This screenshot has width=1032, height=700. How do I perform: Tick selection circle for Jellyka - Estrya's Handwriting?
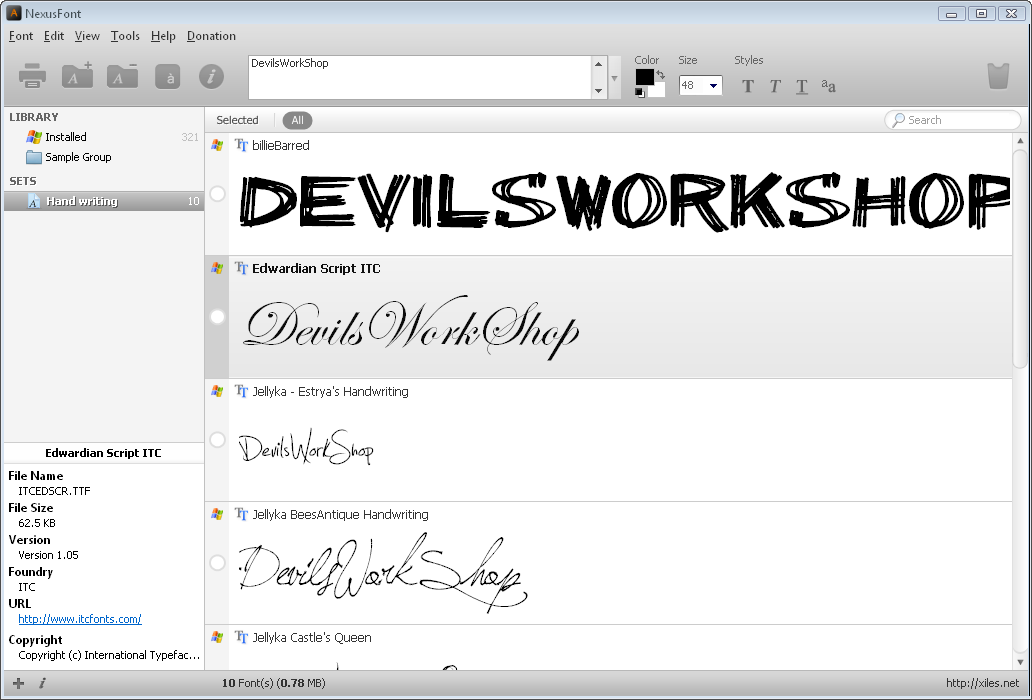click(x=217, y=440)
